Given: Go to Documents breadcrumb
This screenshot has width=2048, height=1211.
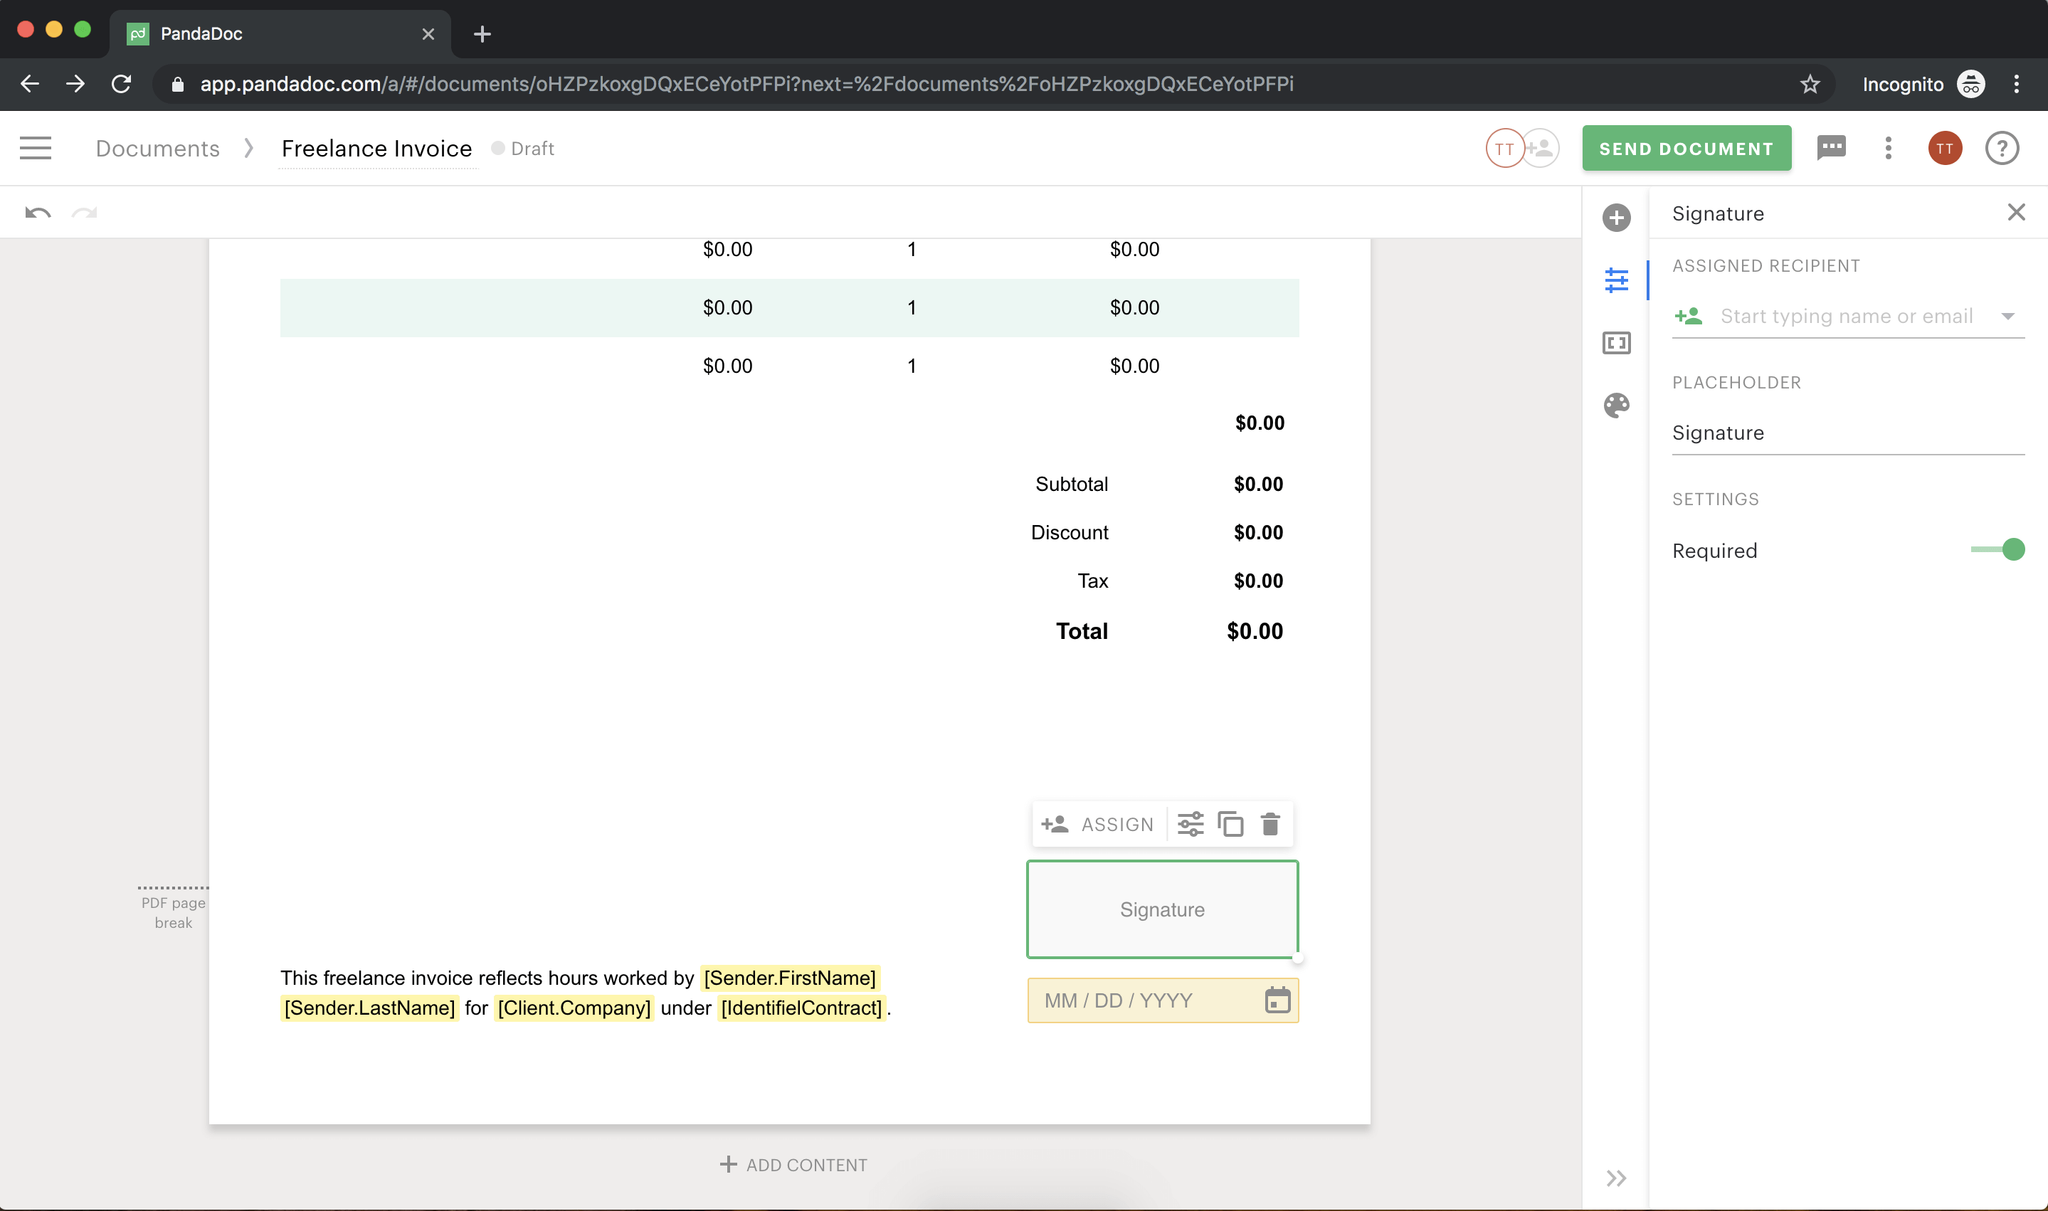Looking at the screenshot, I should tap(157, 148).
